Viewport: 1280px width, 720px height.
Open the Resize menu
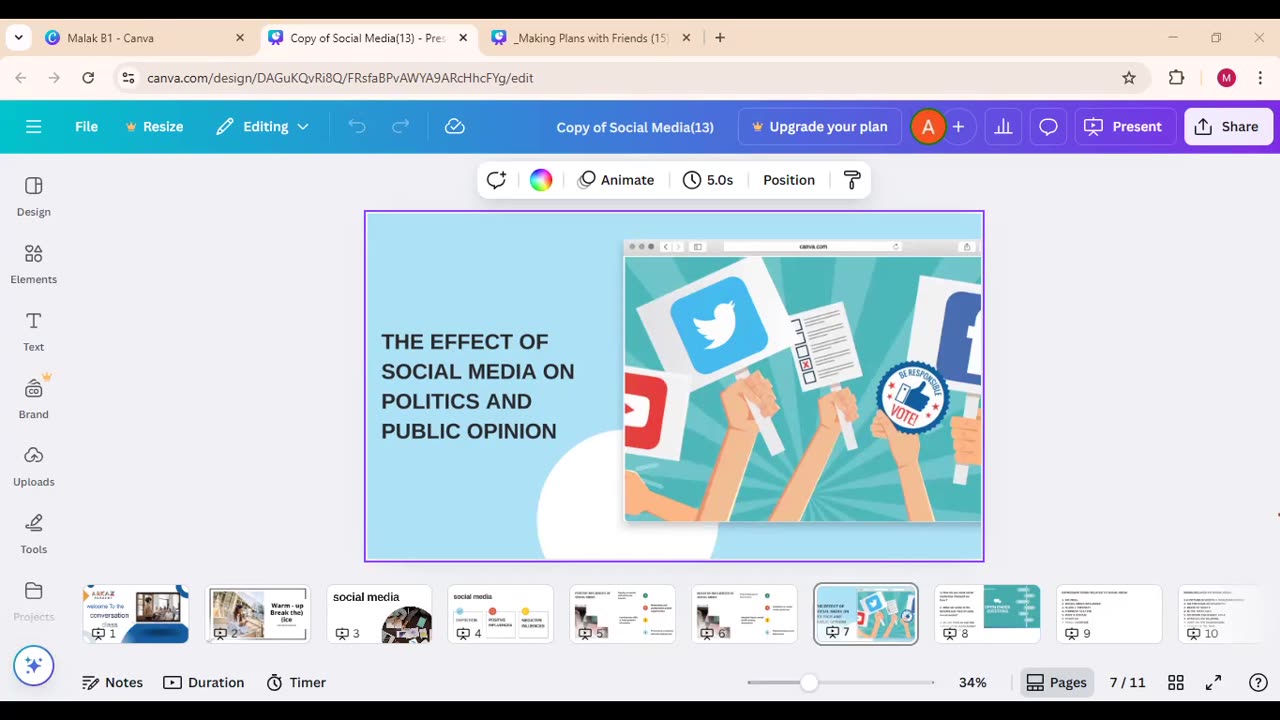coord(154,127)
